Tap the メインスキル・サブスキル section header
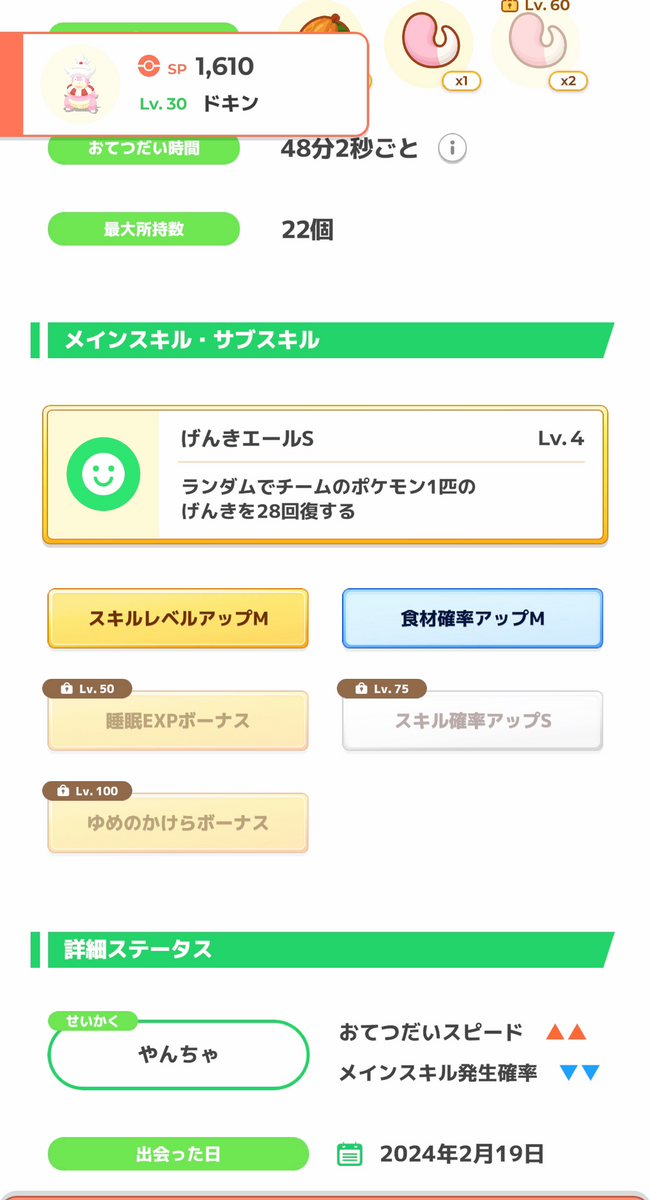The image size is (650, 1200). pyautogui.click(x=322, y=340)
